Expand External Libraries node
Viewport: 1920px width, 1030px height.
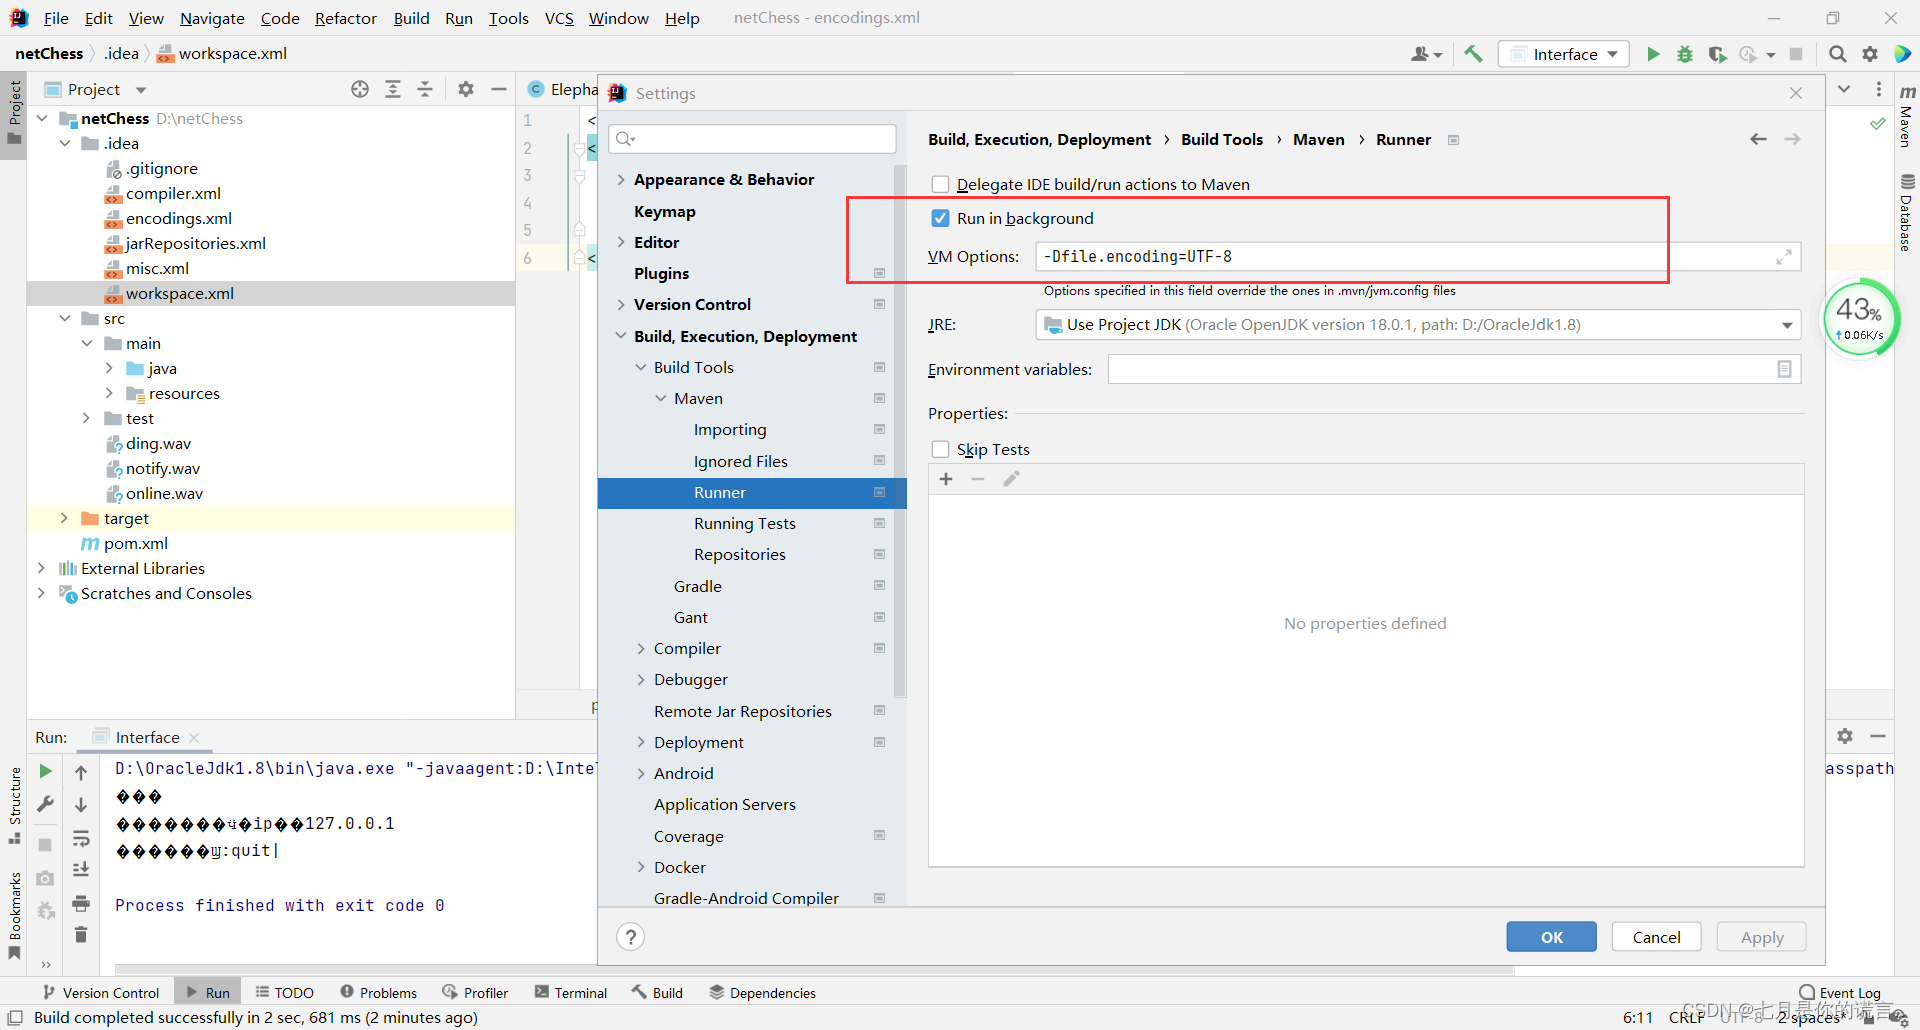coord(41,568)
